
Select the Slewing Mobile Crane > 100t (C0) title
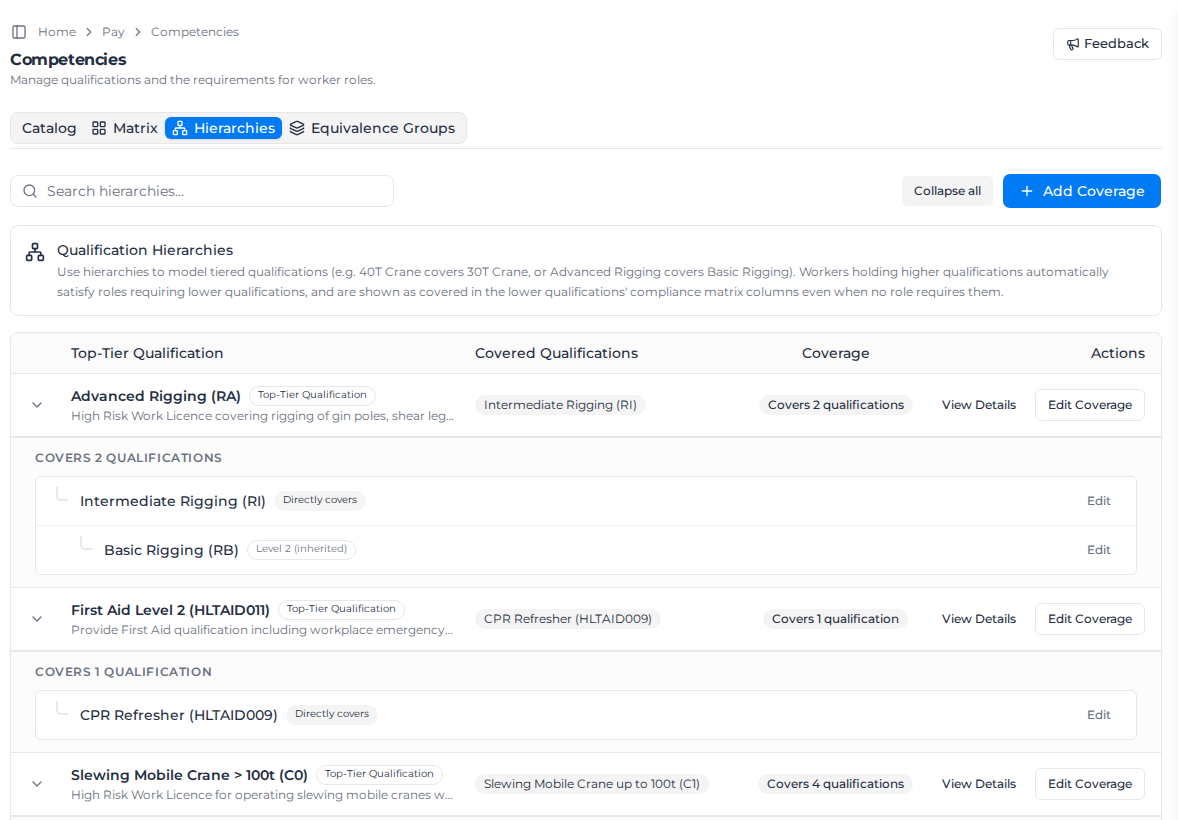[189, 776]
